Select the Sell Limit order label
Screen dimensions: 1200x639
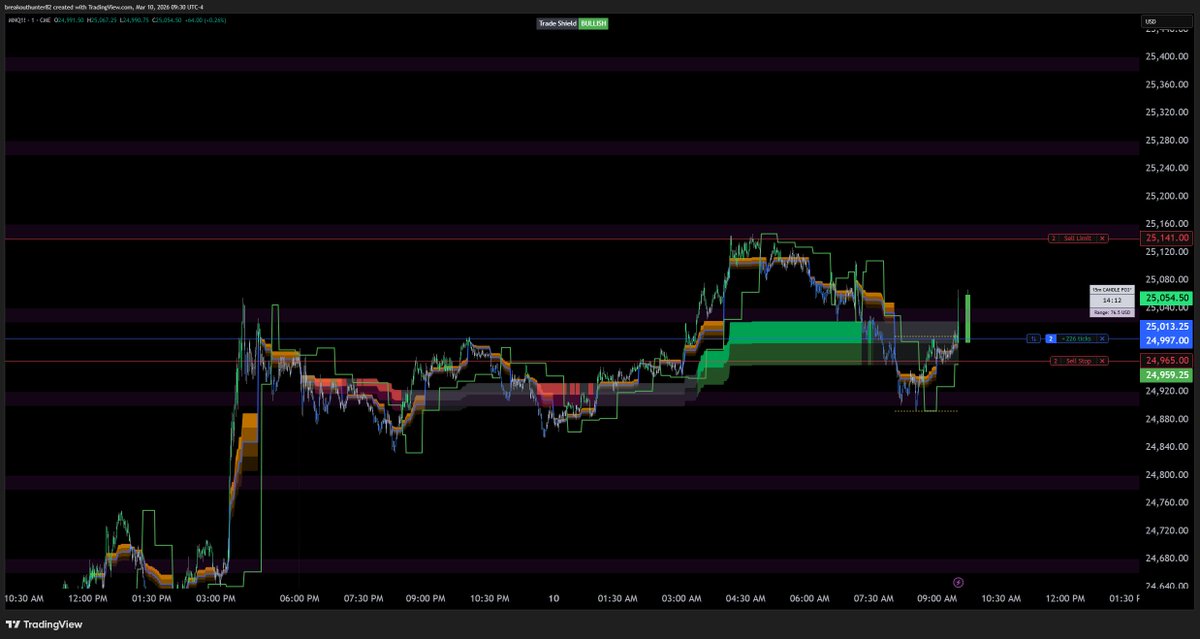[1077, 238]
